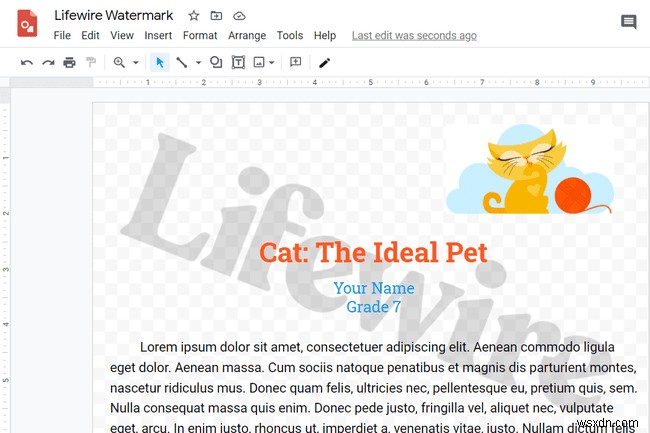Check the cloud save status icon

tap(239, 16)
